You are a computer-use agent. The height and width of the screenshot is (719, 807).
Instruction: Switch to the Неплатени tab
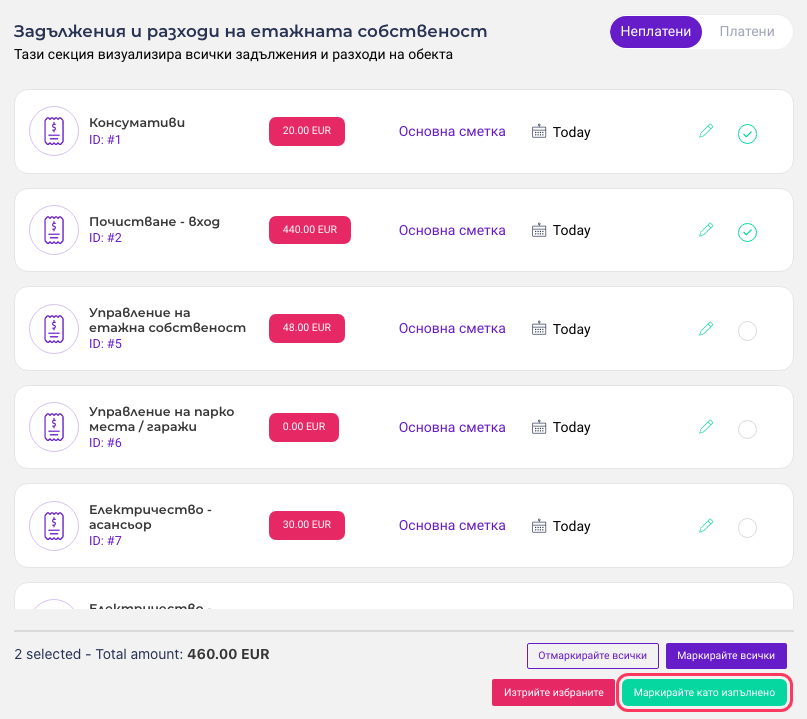point(656,31)
